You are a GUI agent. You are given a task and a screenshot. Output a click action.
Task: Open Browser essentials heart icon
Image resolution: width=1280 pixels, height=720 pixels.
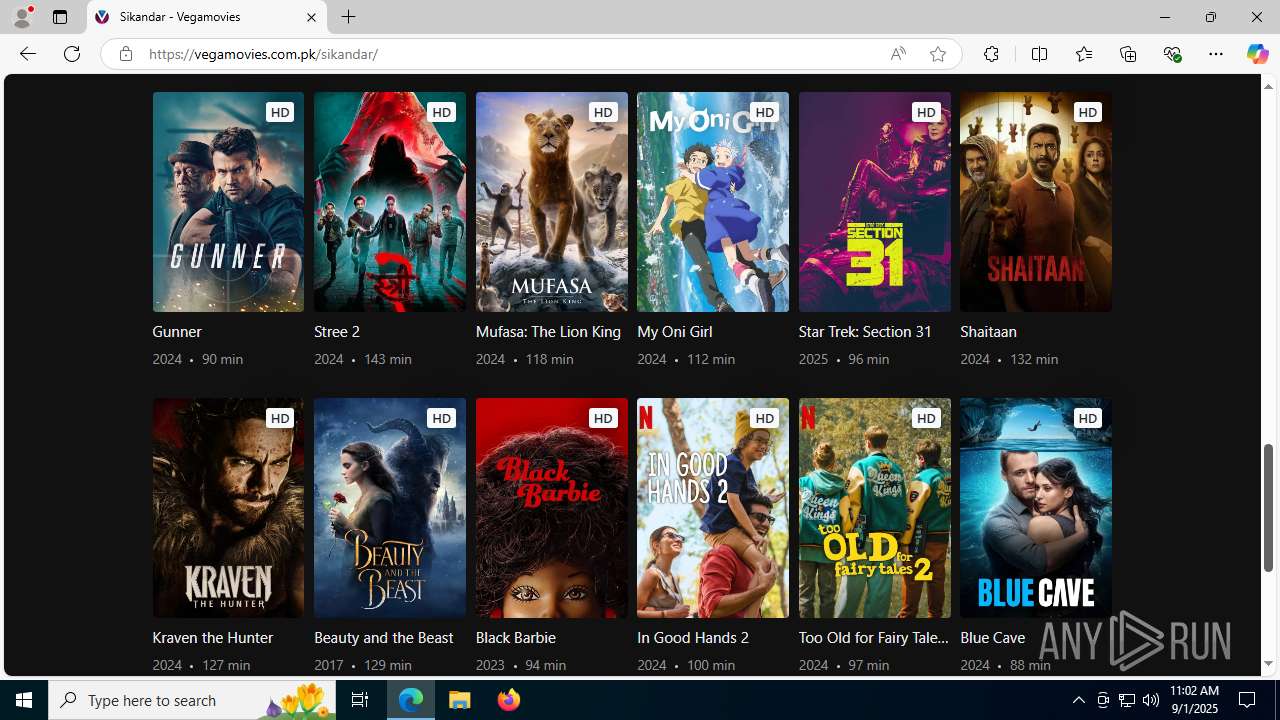1172,54
